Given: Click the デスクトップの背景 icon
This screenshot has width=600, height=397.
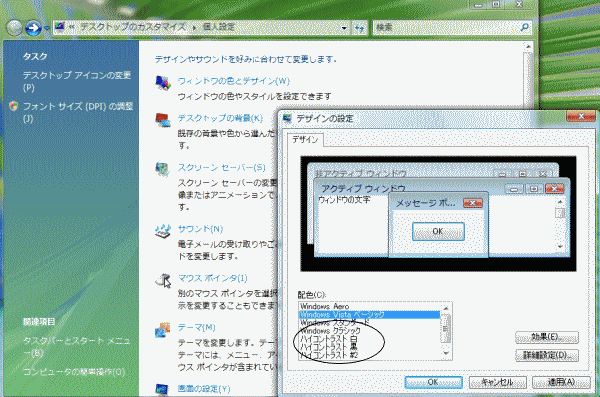Looking at the screenshot, I should coord(163,120).
